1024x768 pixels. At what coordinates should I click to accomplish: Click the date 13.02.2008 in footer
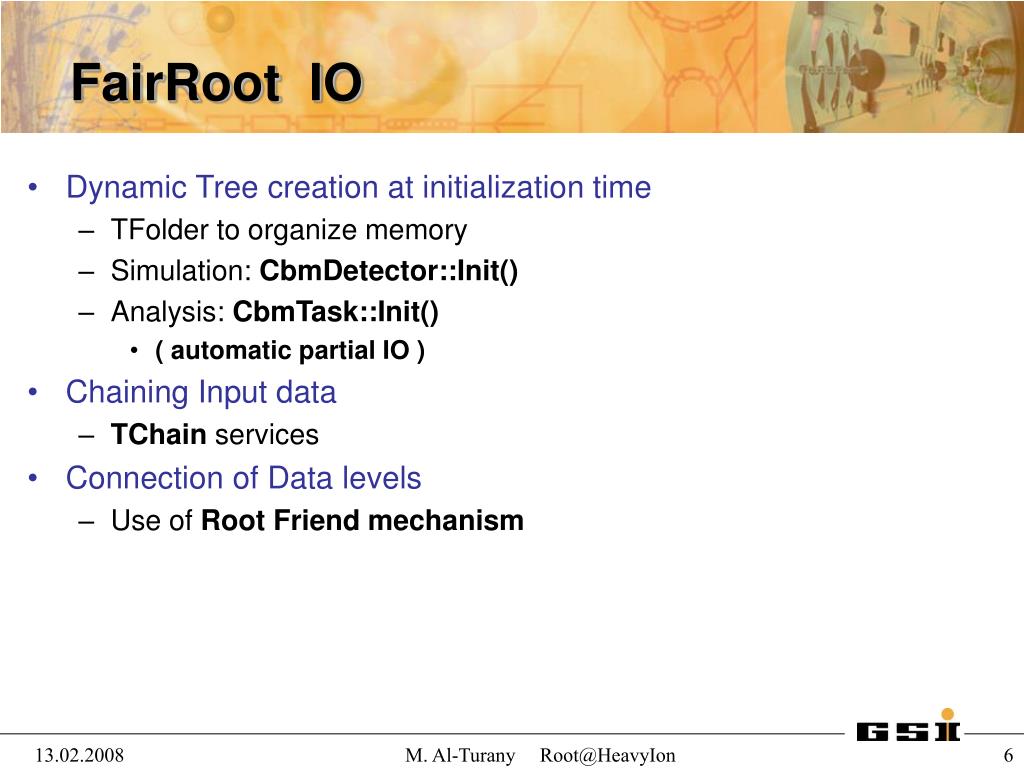(x=79, y=756)
